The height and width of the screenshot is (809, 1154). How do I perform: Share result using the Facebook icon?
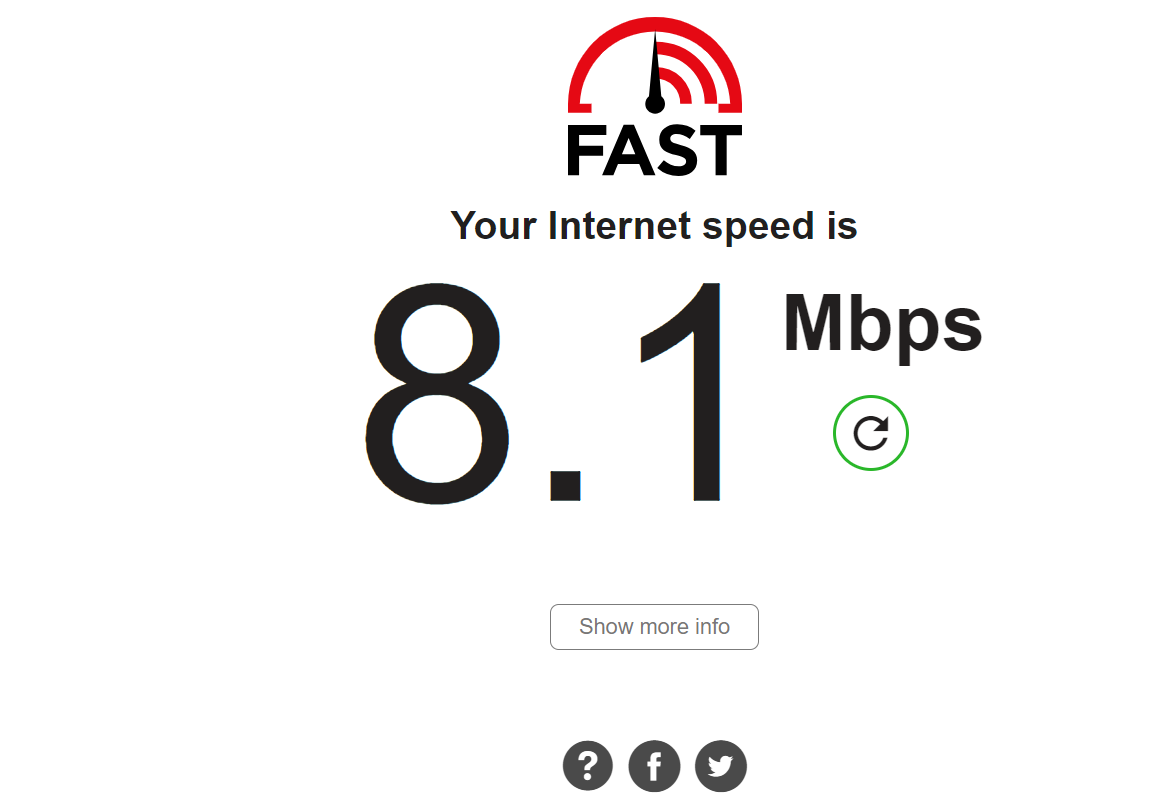pos(654,766)
